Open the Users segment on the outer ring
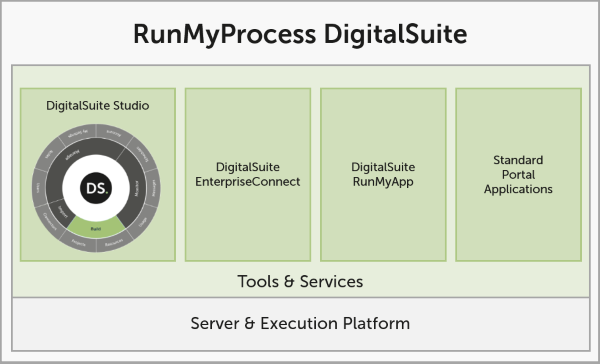The height and width of the screenshot is (364, 600). click(39, 188)
